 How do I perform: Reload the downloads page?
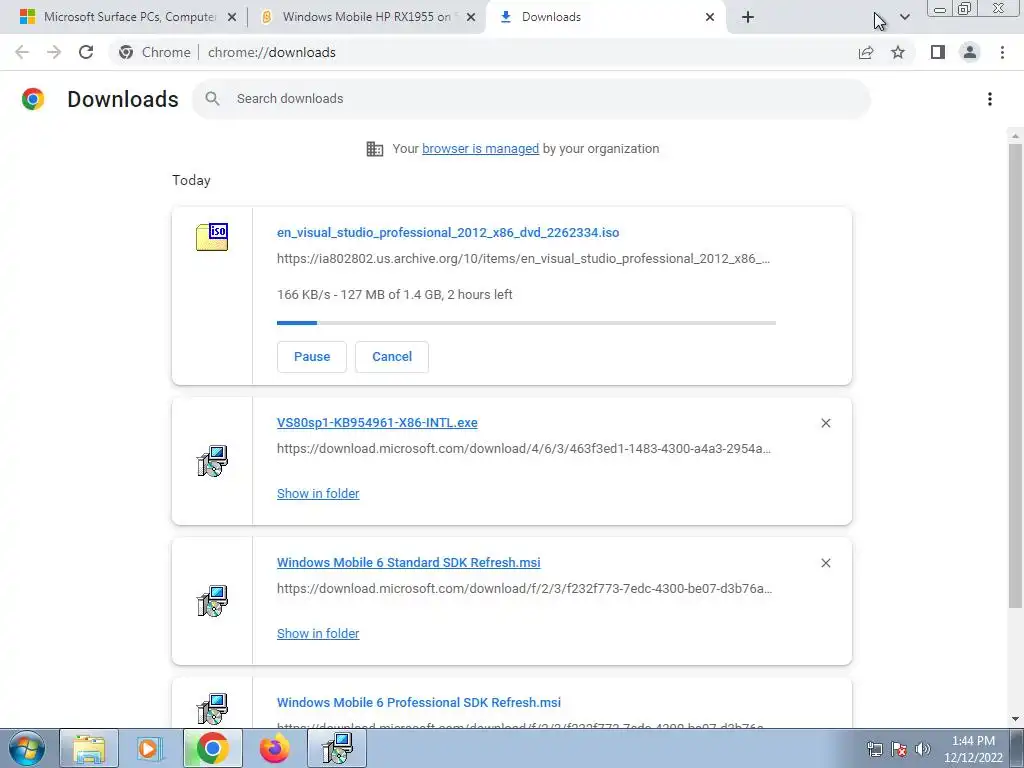pyautogui.click(x=86, y=52)
